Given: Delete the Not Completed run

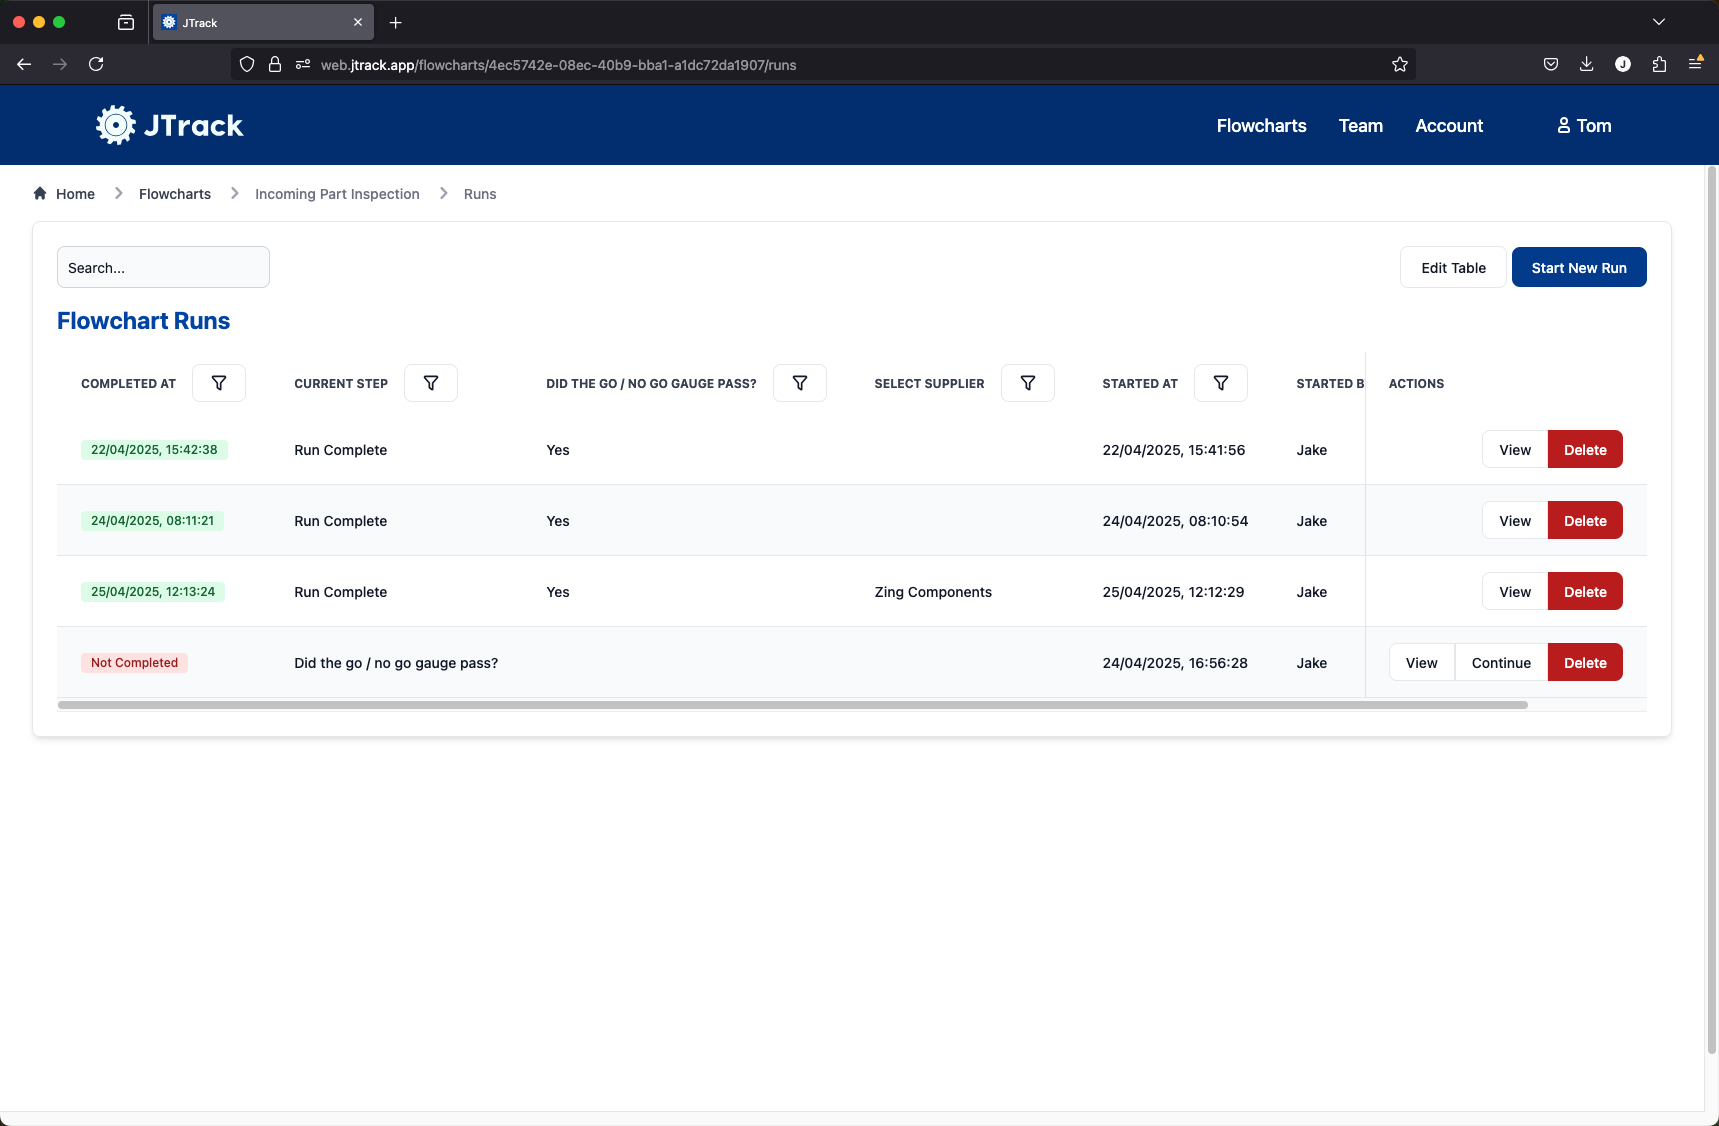Looking at the screenshot, I should [x=1584, y=663].
